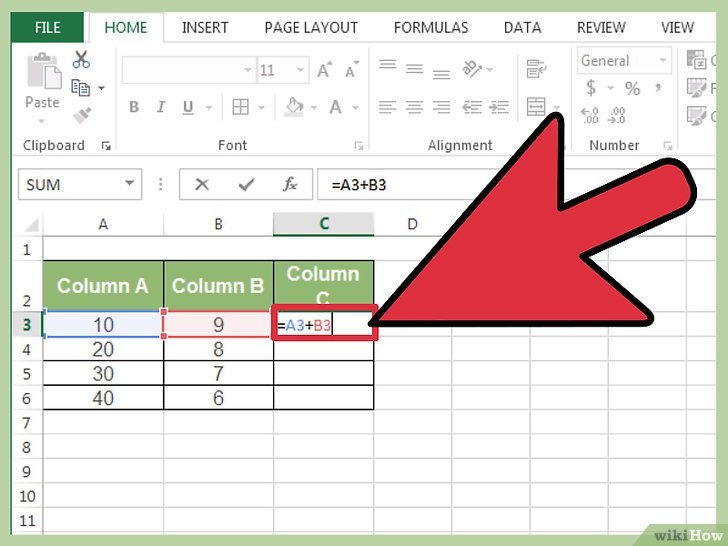
Task: Click the Column A header cell
Action: click(103, 286)
